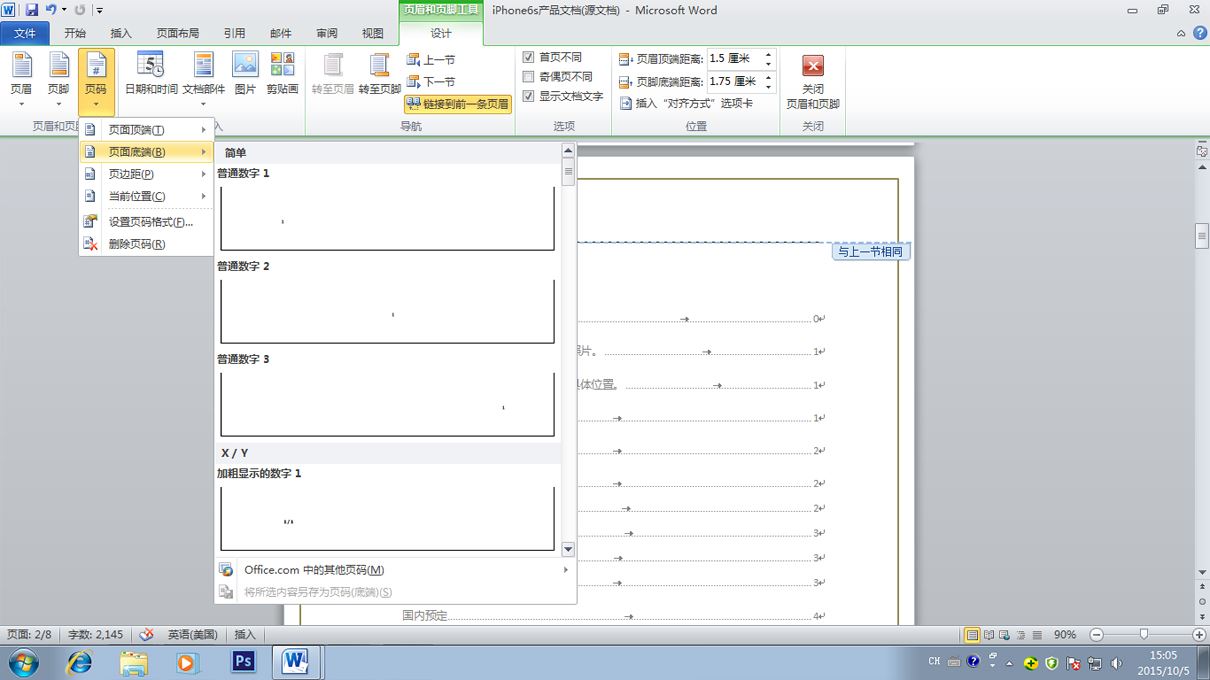
Task: Go to 下一节 (Next Section)
Action: tap(431, 82)
